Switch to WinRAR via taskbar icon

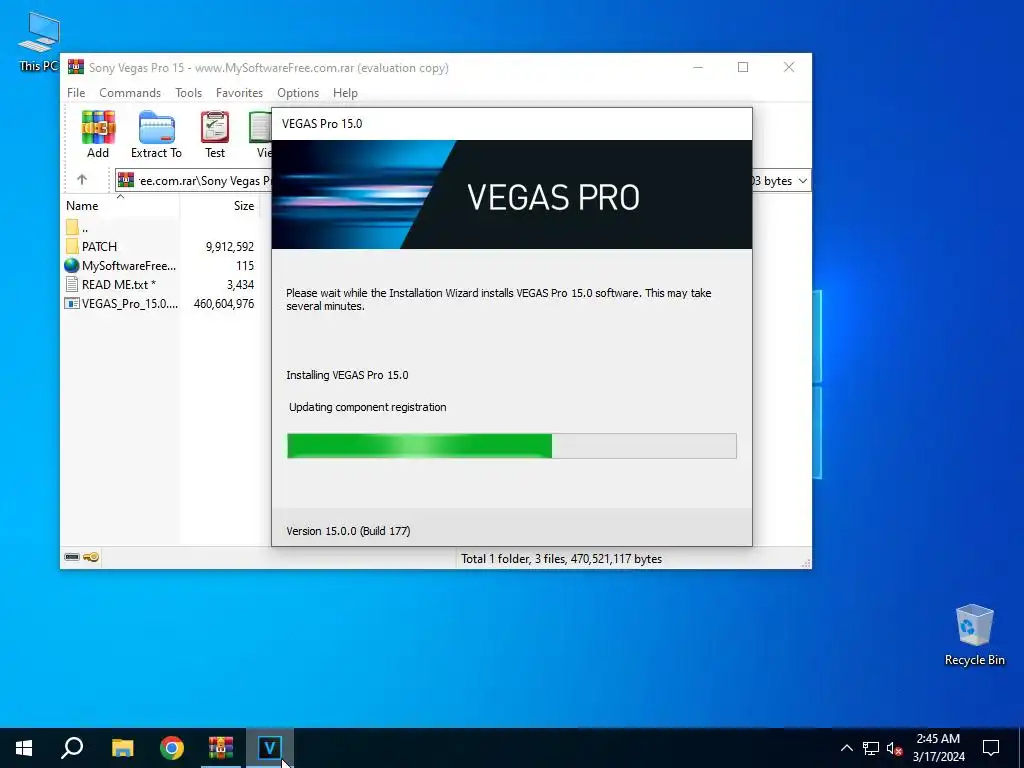221,748
